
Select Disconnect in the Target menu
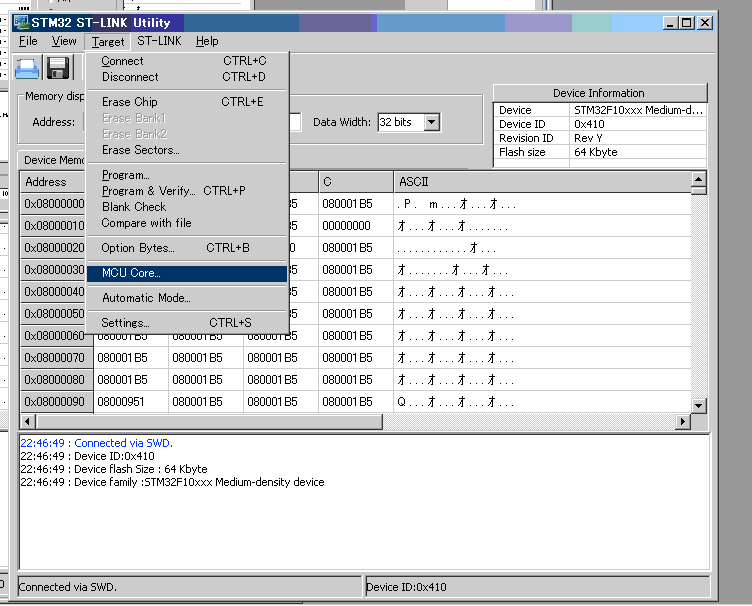(188, 77)
